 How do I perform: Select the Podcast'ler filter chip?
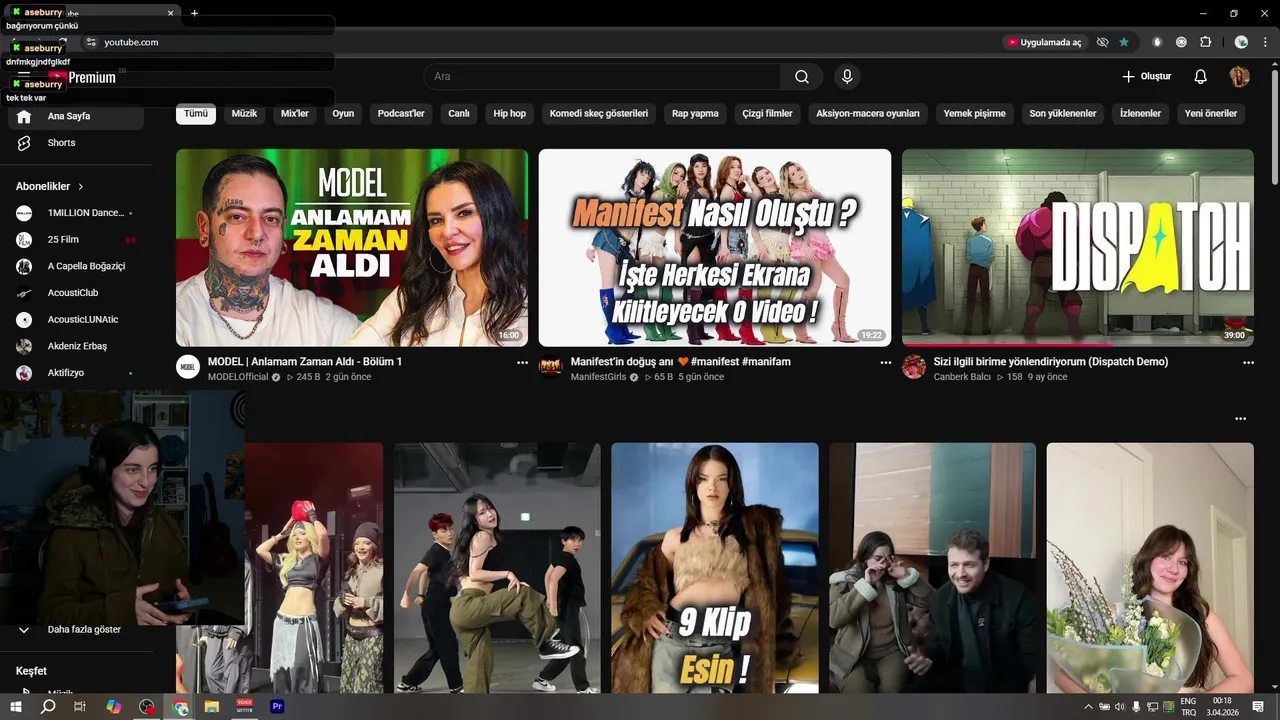(401, 114)
